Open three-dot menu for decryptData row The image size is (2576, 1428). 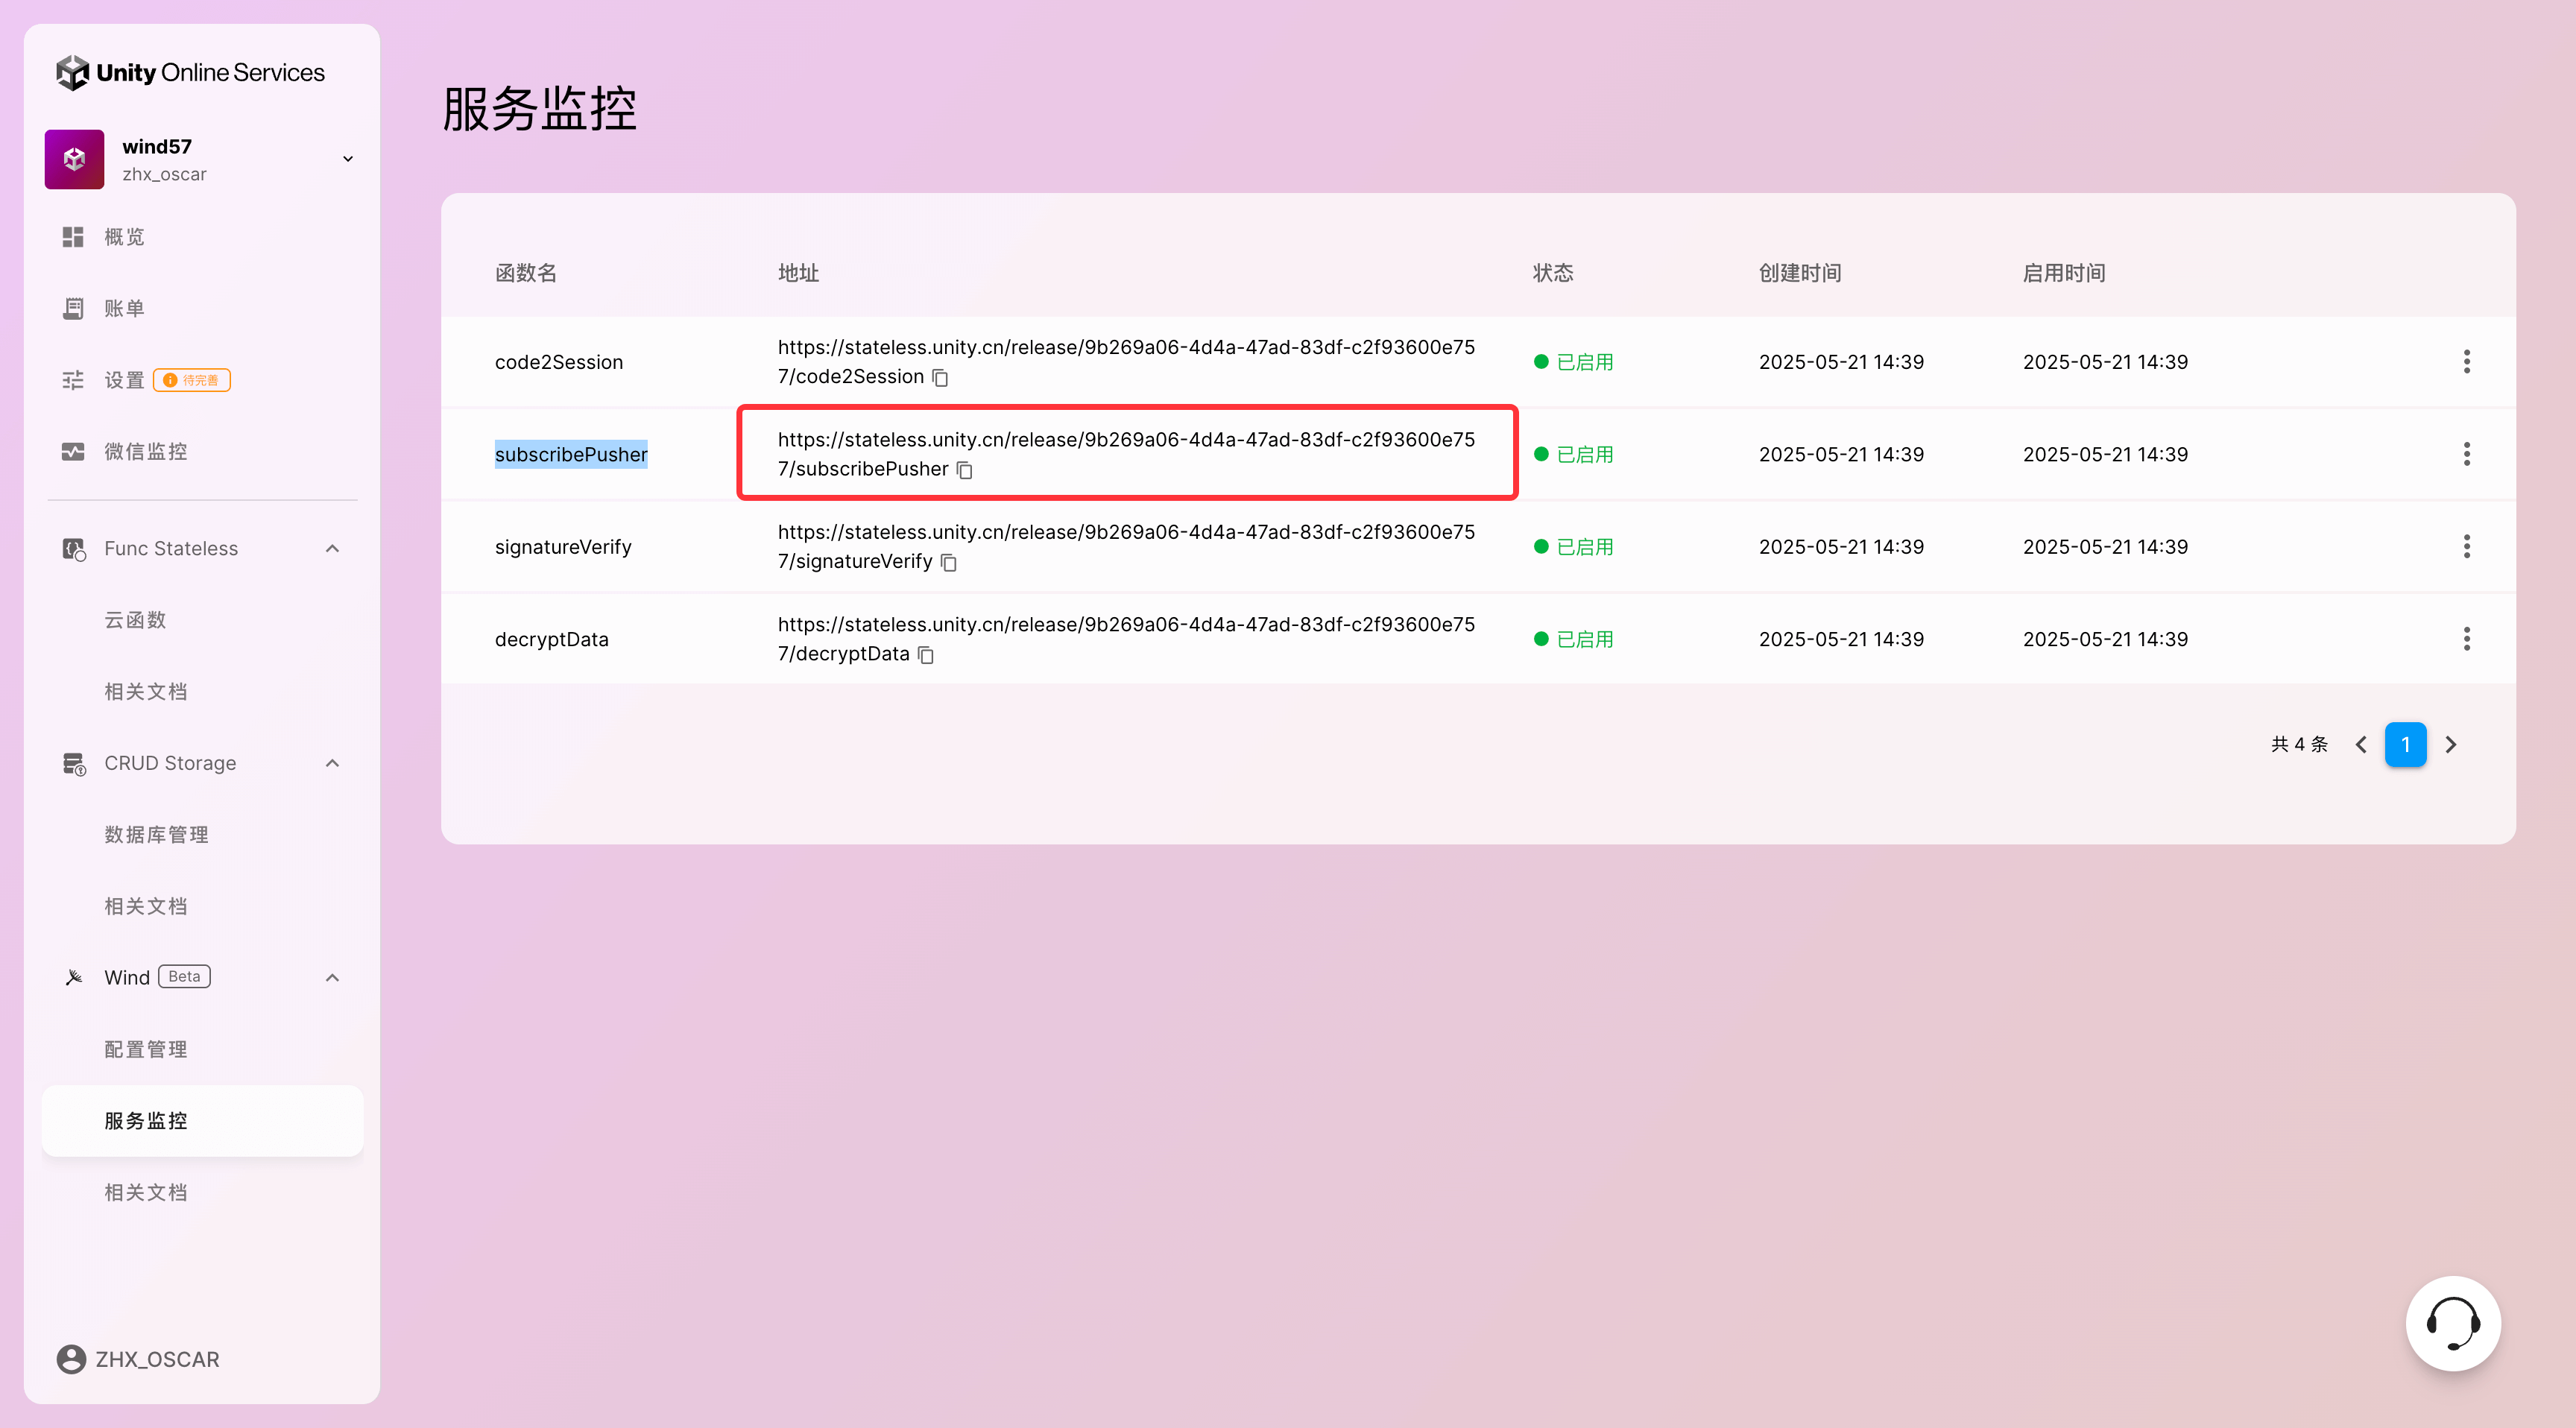(x=2466, y=639)
